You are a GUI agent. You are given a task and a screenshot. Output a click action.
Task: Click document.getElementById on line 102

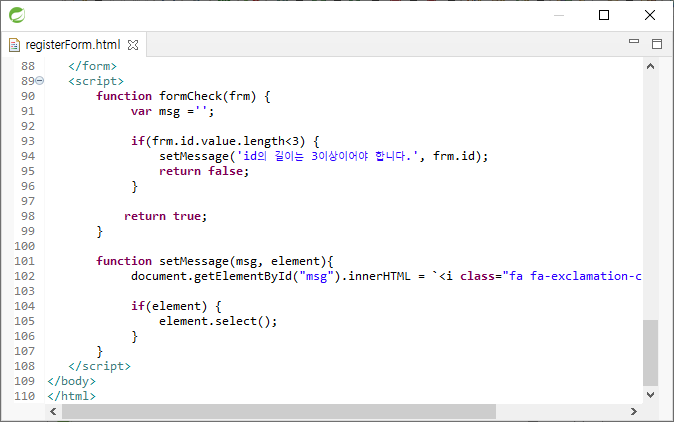(211, 276)
